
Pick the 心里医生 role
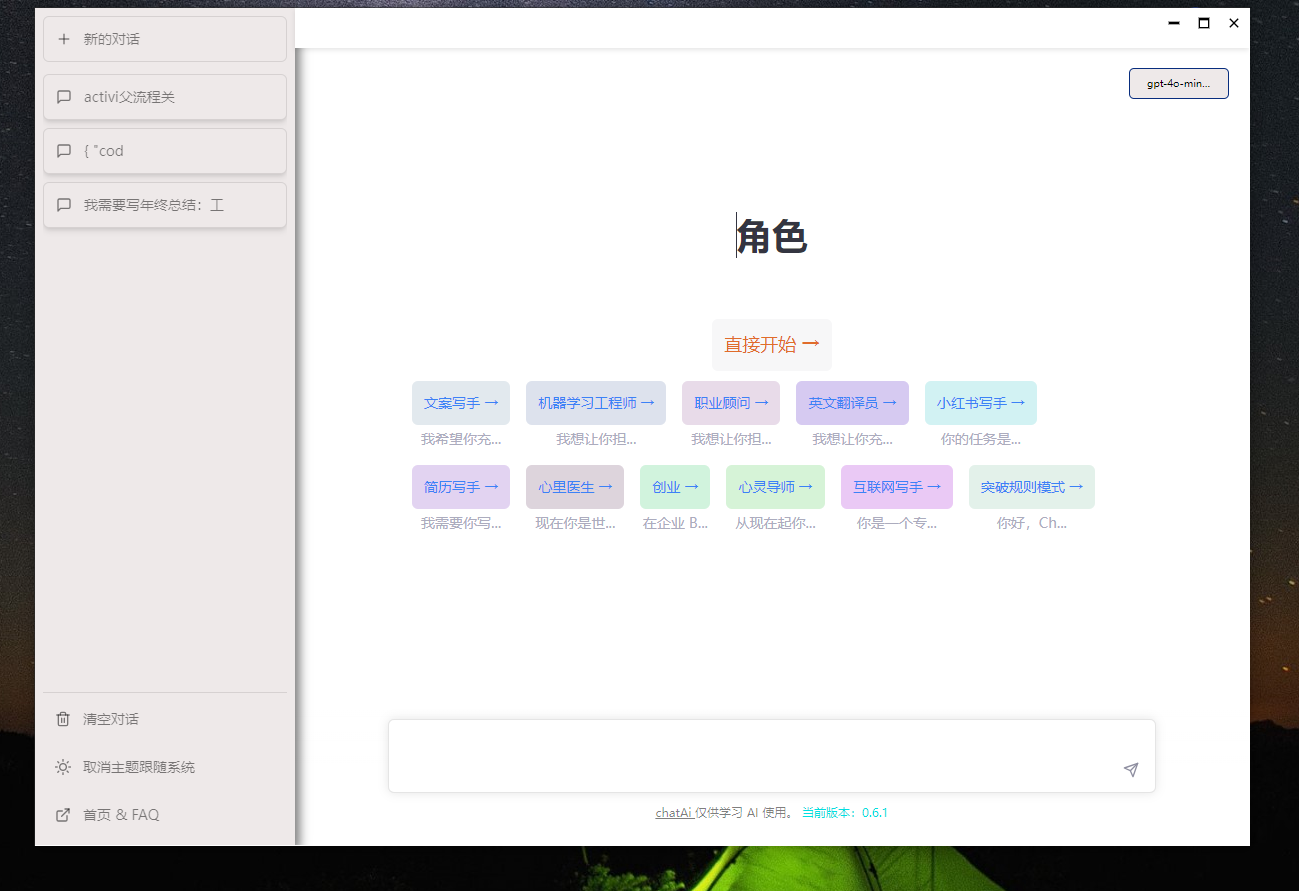click(575, 487)
